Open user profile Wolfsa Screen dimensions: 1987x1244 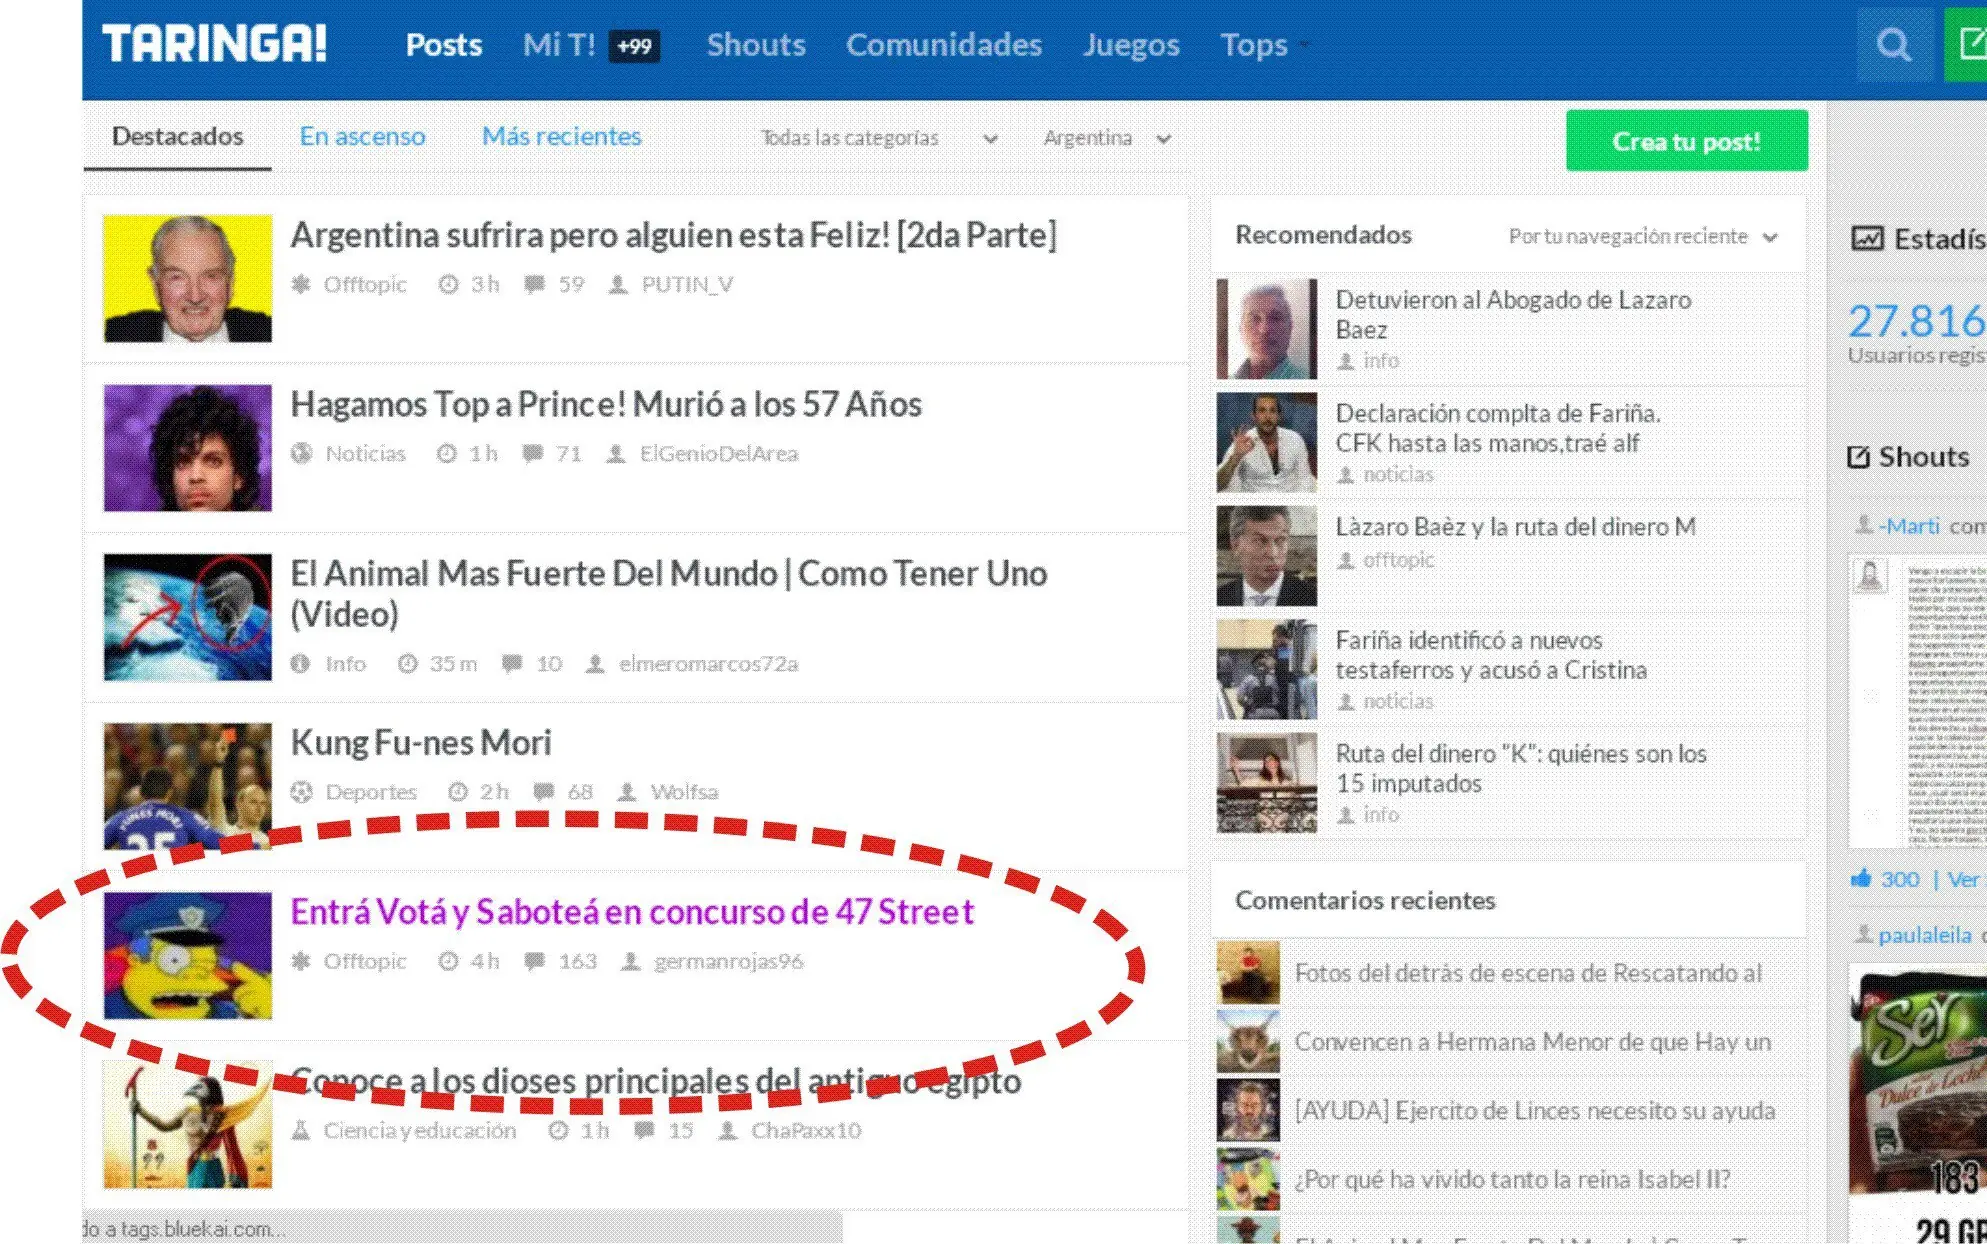(684, 792)
